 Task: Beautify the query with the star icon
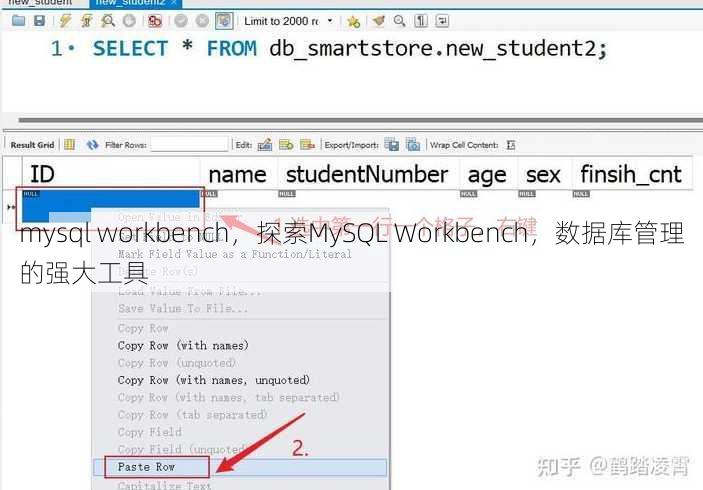(x=353, y=21)
